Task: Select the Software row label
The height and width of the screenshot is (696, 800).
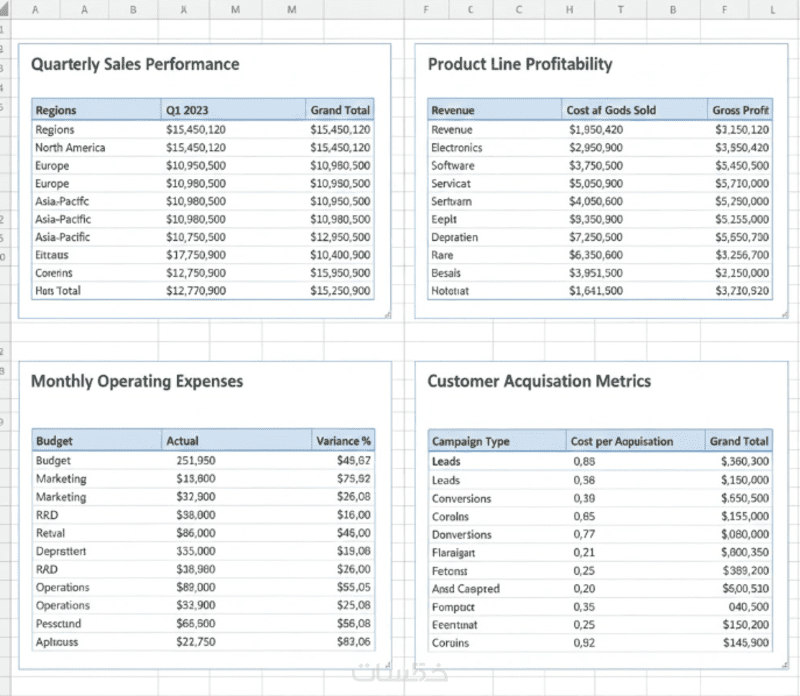Action: [453, 166]
